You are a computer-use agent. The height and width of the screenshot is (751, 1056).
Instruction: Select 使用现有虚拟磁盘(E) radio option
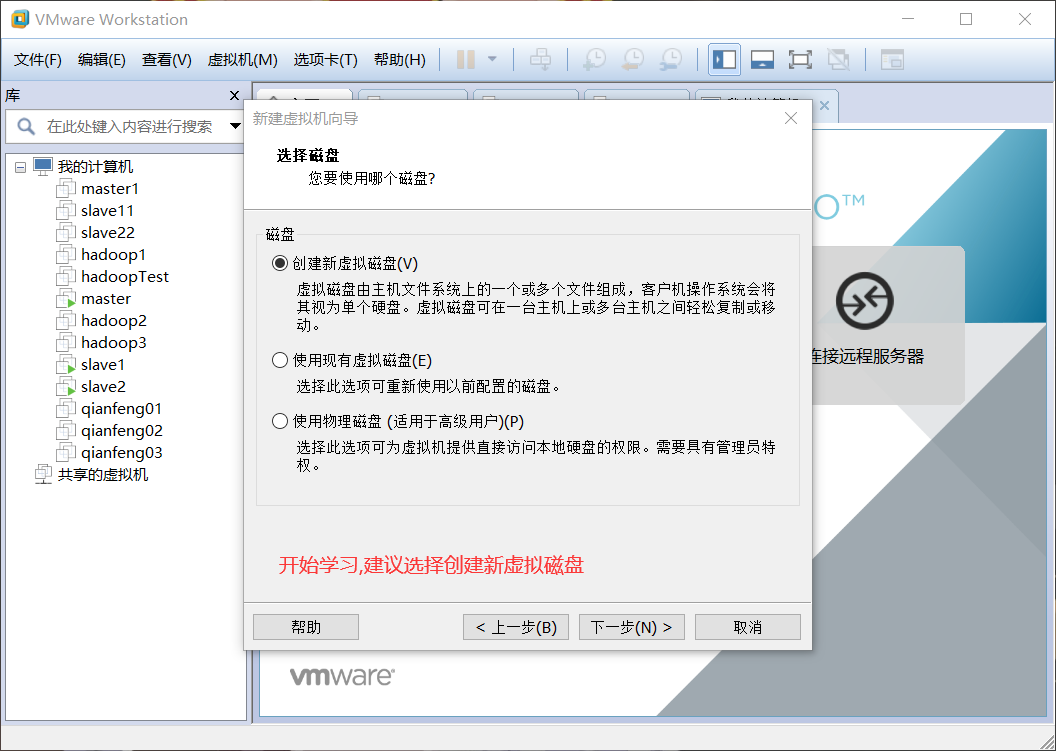tap(279, 360)
